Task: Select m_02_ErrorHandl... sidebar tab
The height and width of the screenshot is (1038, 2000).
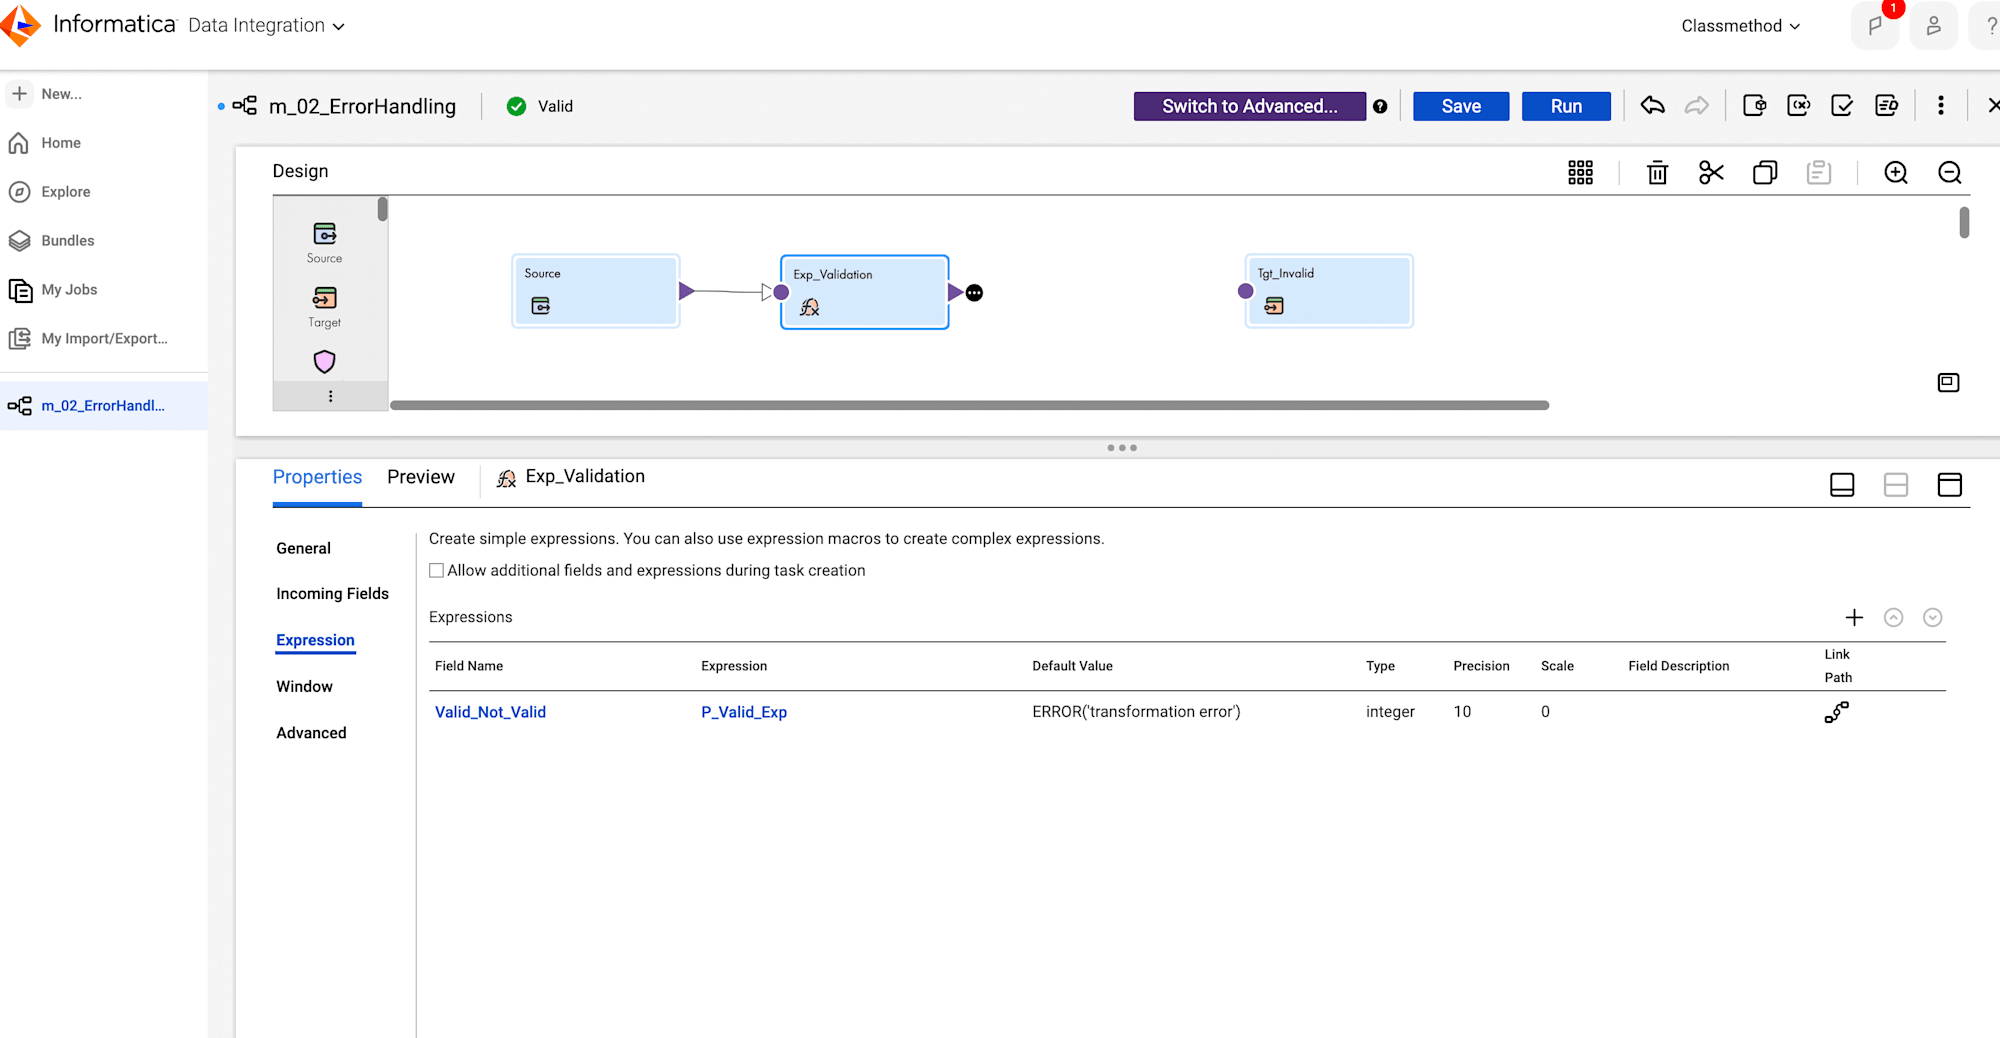Action: tap(104, 406)
